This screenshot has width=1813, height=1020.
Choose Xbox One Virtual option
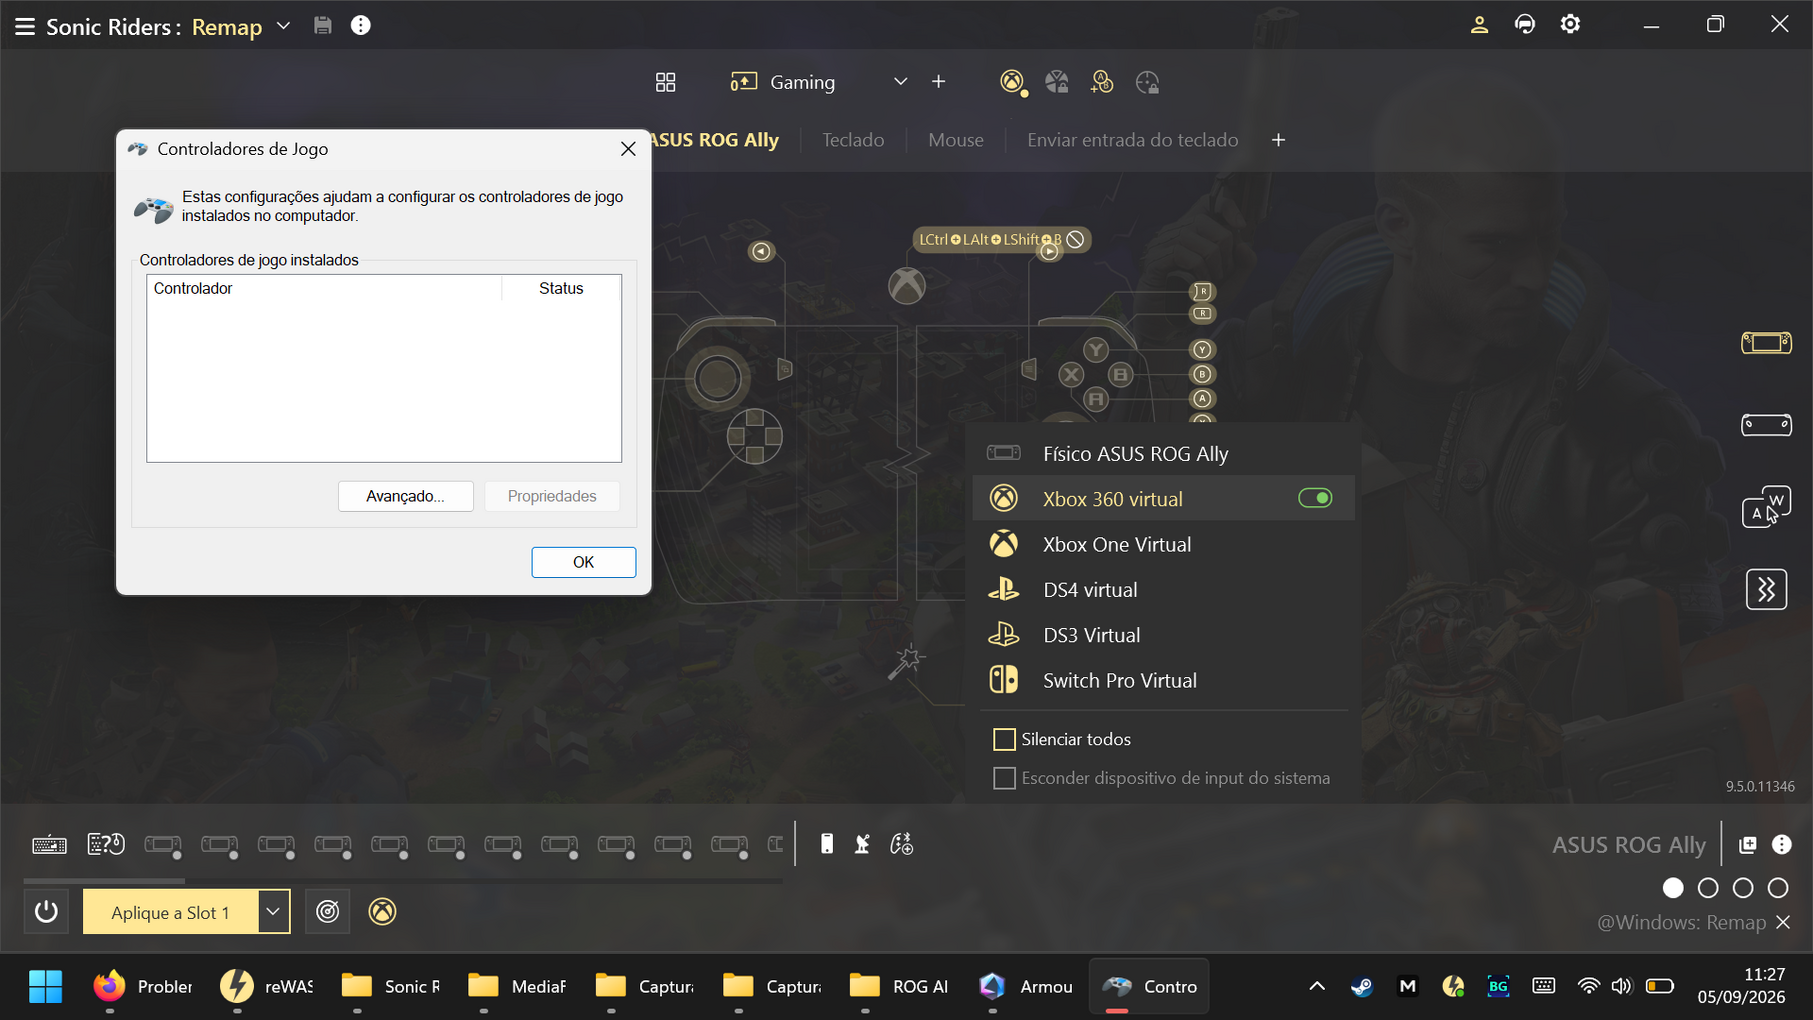[x=1163, y=544]
